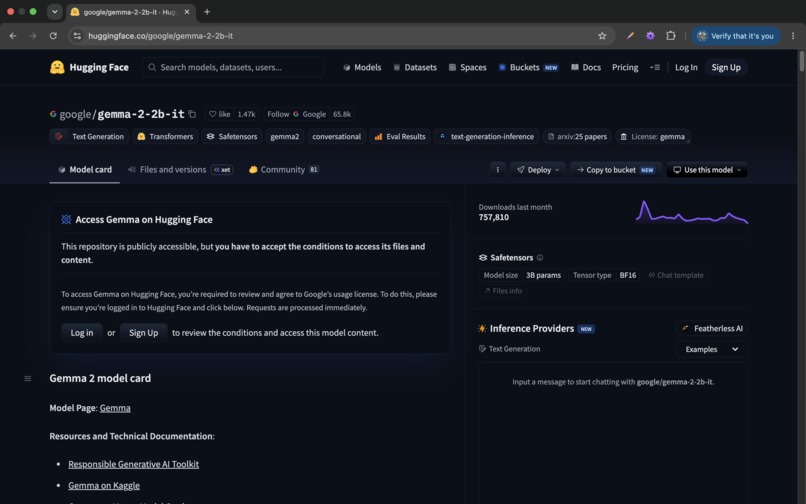
Task: Go to Models in the navigation
Action: (x=362, y=67)
